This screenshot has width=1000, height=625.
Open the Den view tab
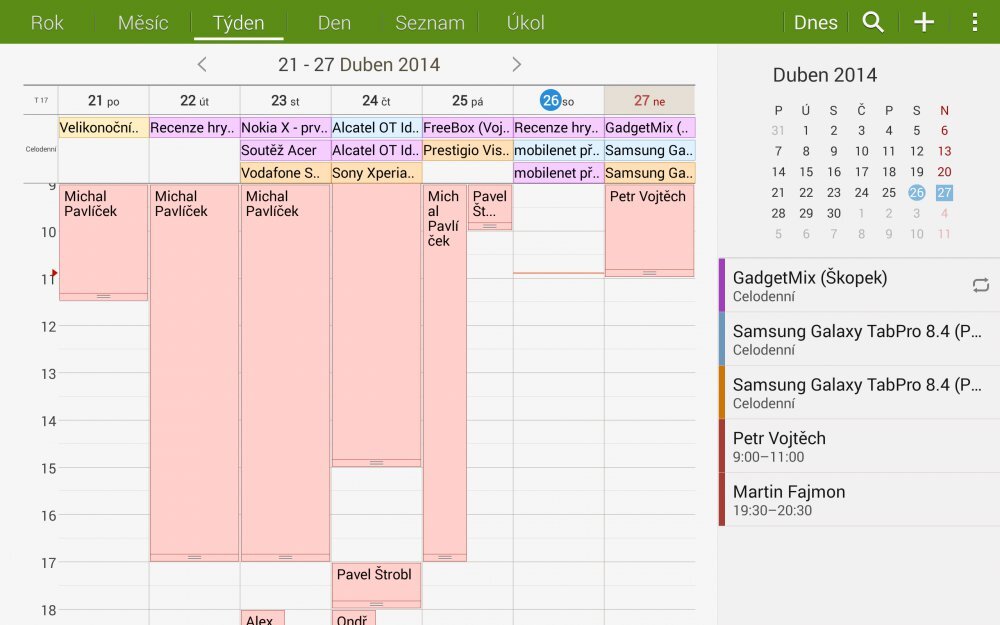click(x=334, y=22)
